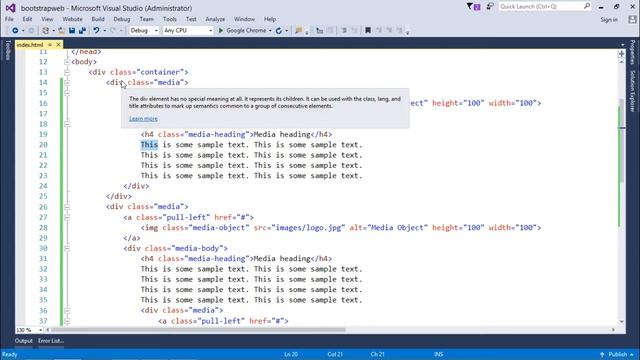
Task: Click the Navigate Forward icon
Action: [31, 31]
